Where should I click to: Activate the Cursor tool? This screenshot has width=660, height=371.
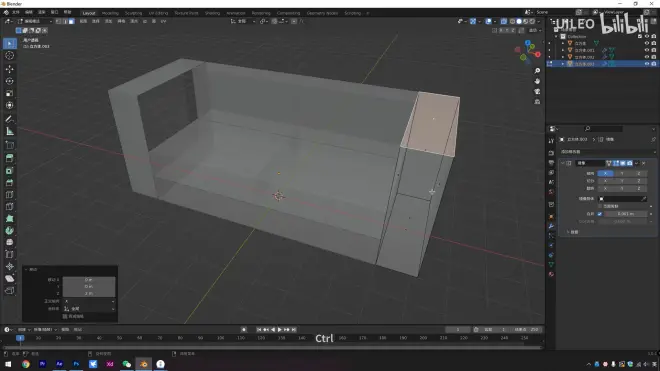pos(10,56)
